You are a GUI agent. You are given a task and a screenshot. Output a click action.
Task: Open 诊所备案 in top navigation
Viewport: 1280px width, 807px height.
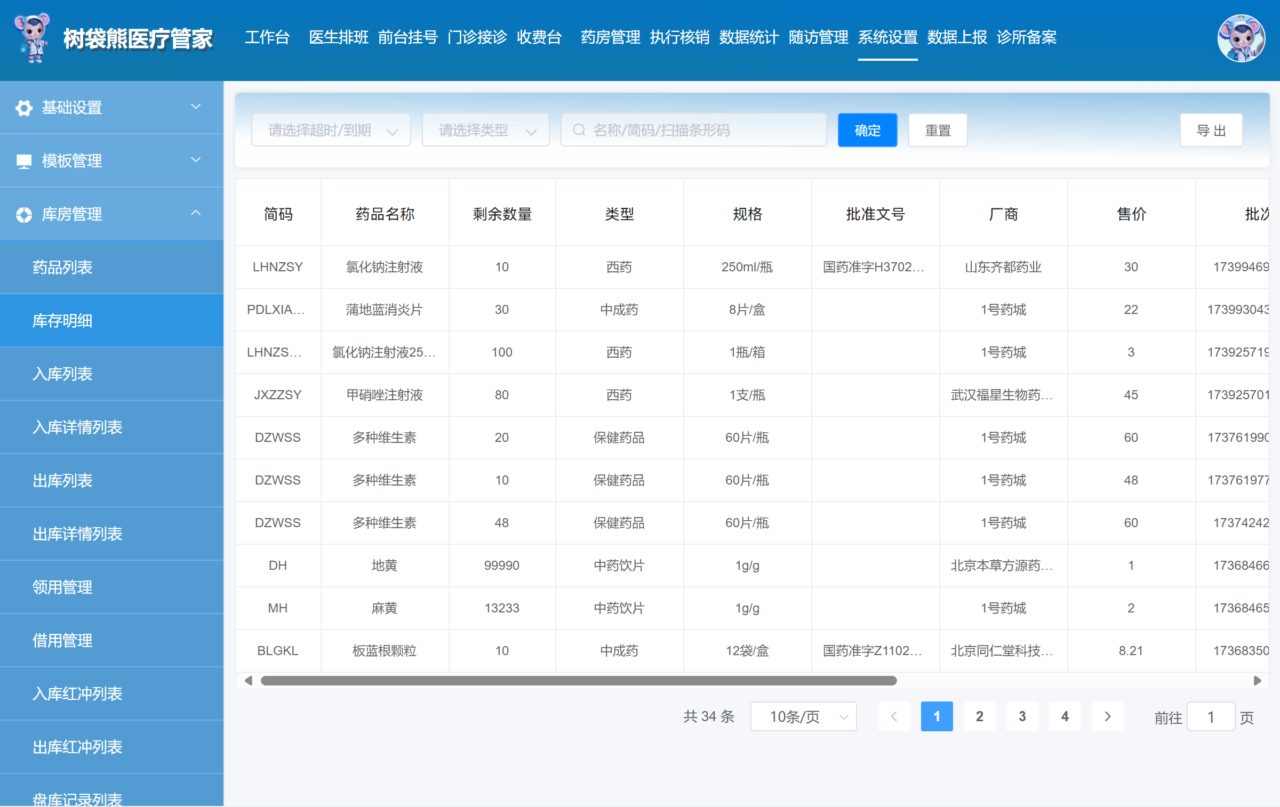[1027, 37]
